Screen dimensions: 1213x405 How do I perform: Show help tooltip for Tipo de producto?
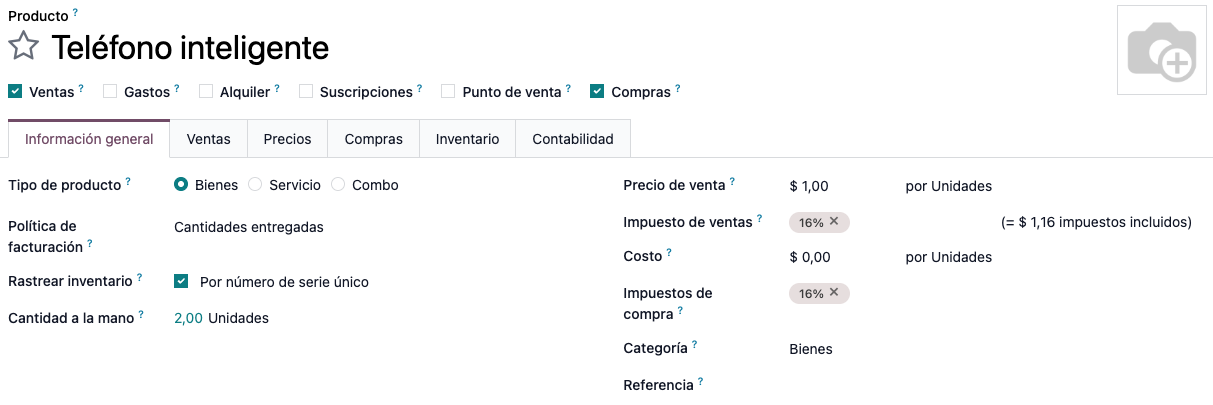[128, 183]
